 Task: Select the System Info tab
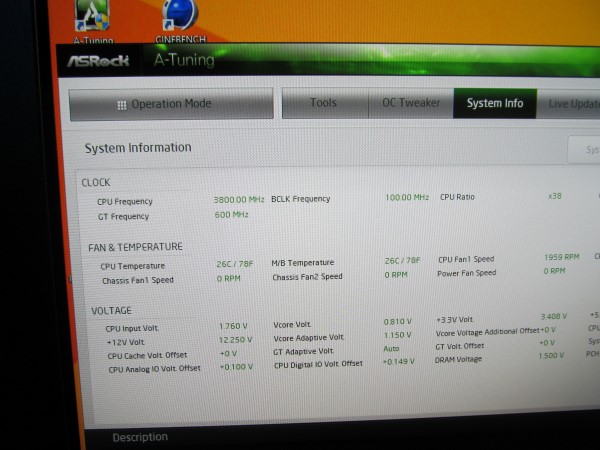pos(495,103)
